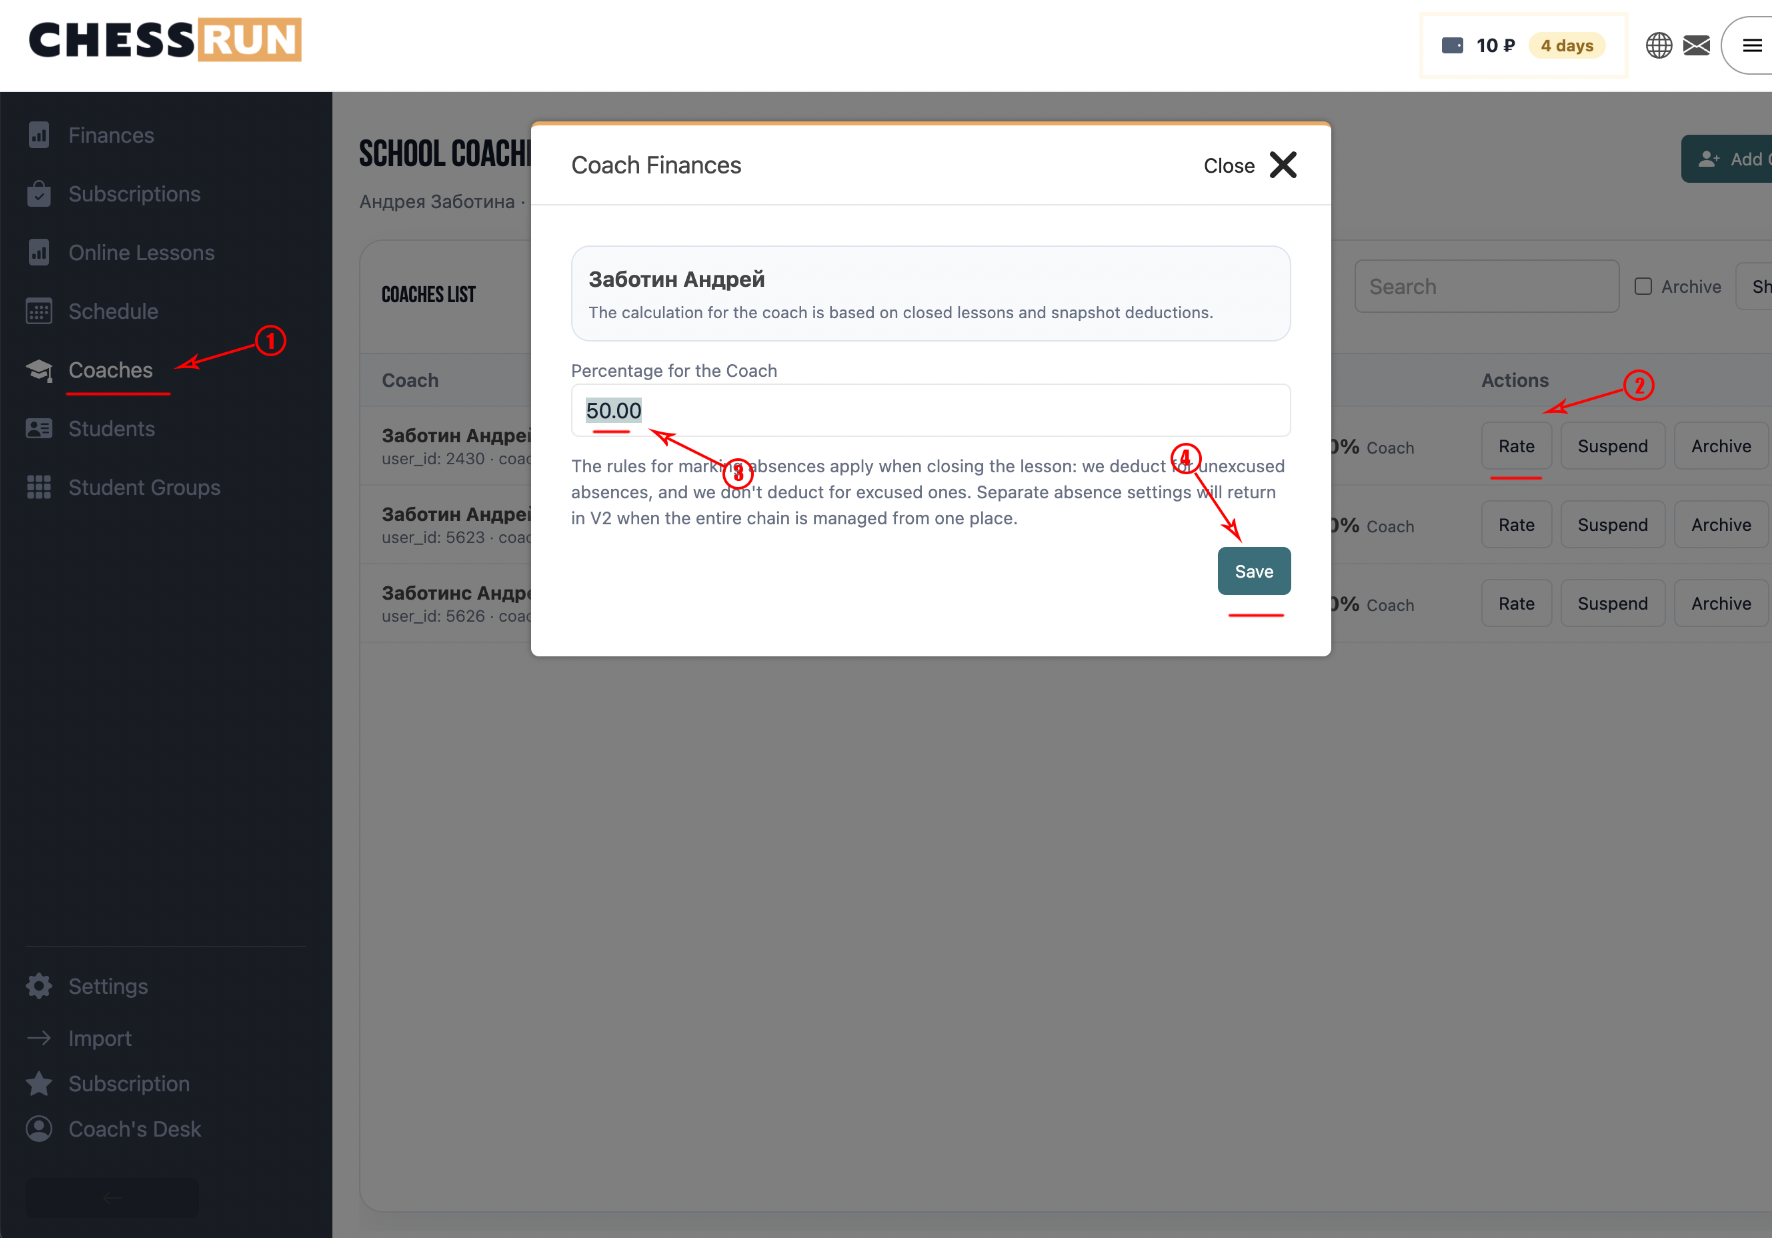Open the Finances sidebar section
Screen dimensions: 1772x1238
(x=111, y=135)
